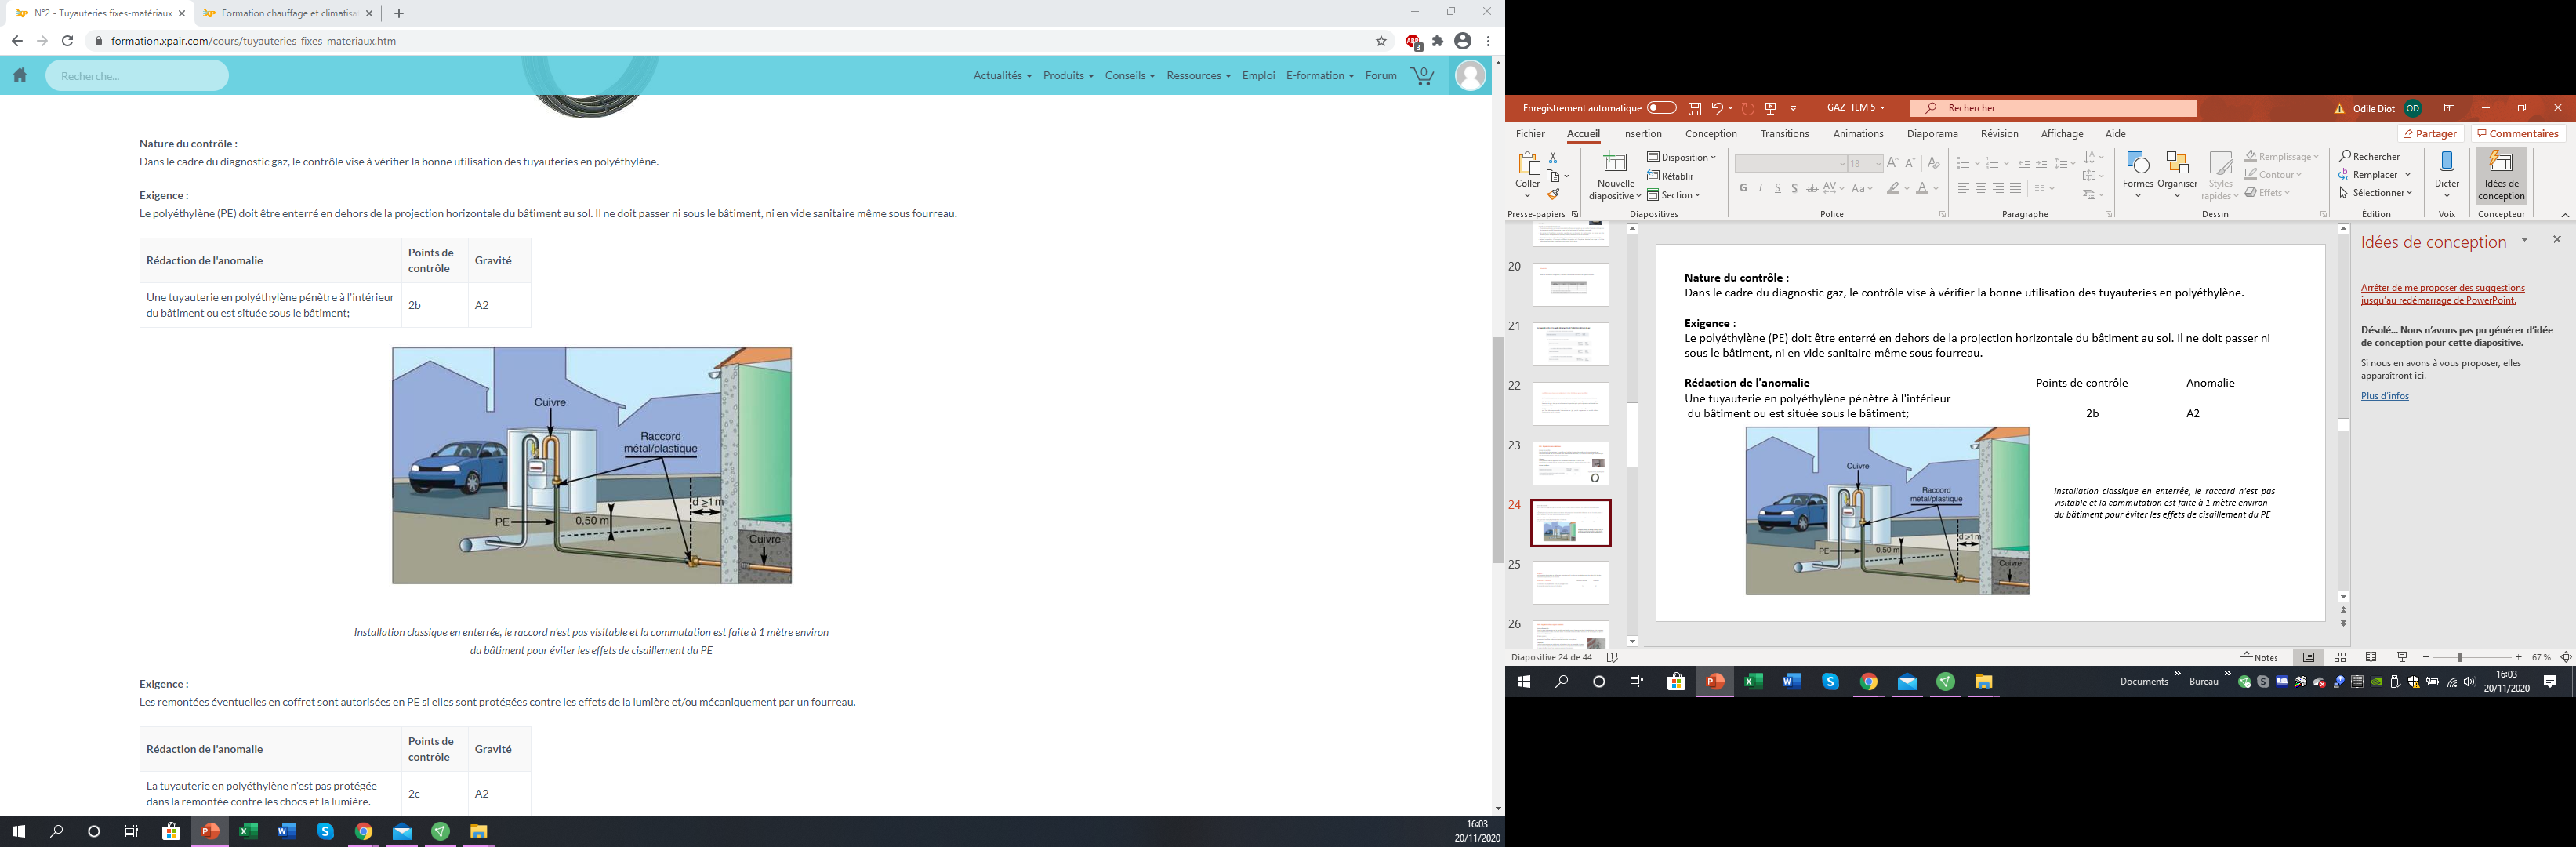Toggle Enregistrement automatique switch
This screenshot has width=2576, height=847.
(x=1662, y=108)
